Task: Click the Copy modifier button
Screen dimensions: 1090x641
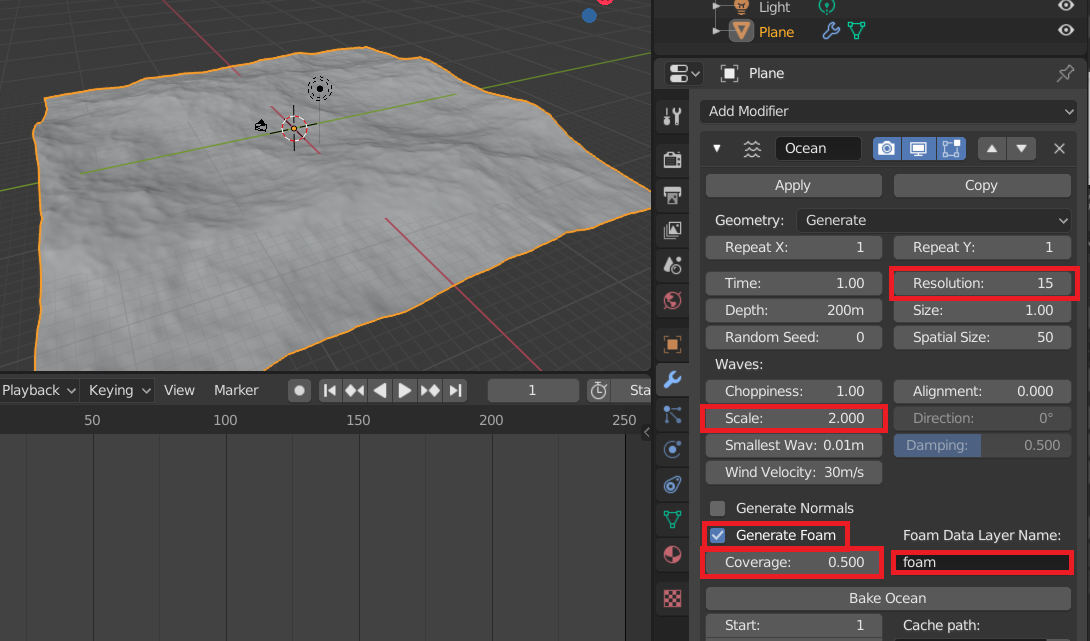Action: coord(982,186)
